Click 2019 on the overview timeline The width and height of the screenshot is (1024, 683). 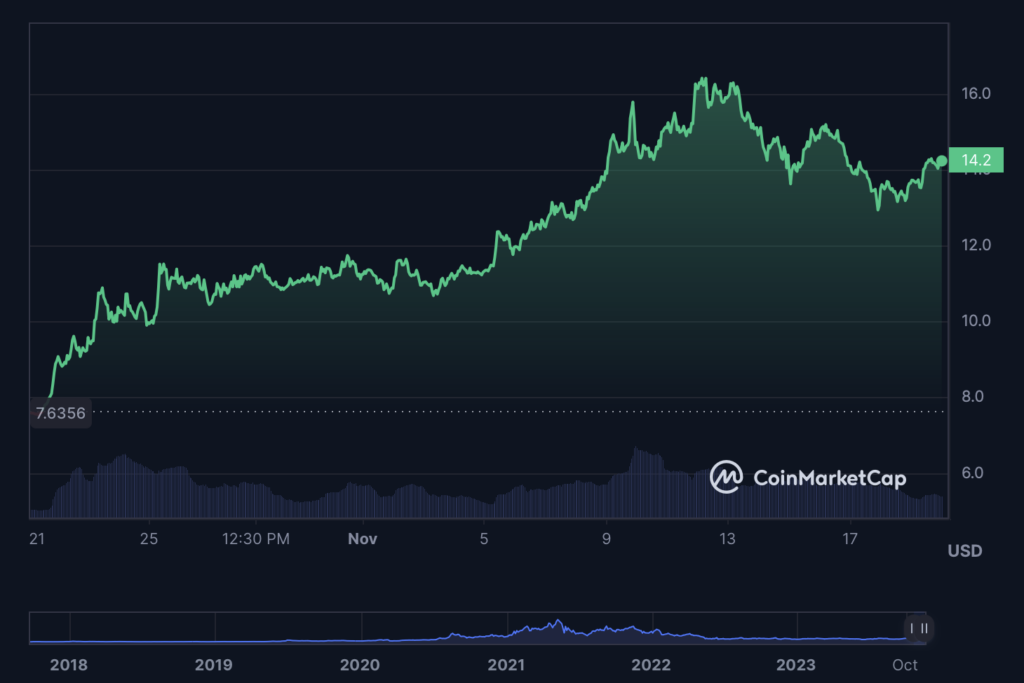click(x=214, y=665)
